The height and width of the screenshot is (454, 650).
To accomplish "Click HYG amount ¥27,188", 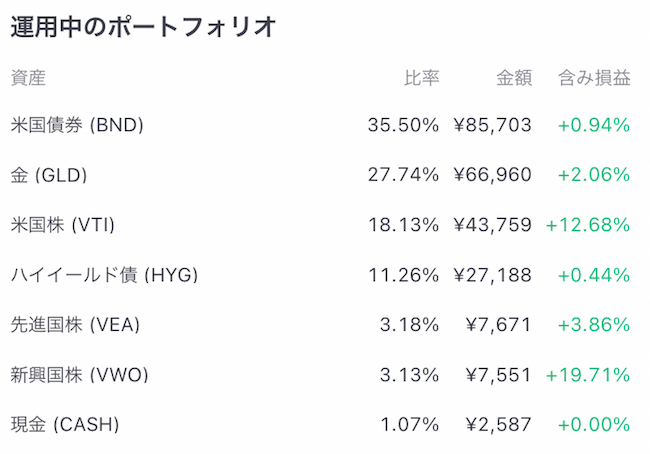I will tap(492, 275).
